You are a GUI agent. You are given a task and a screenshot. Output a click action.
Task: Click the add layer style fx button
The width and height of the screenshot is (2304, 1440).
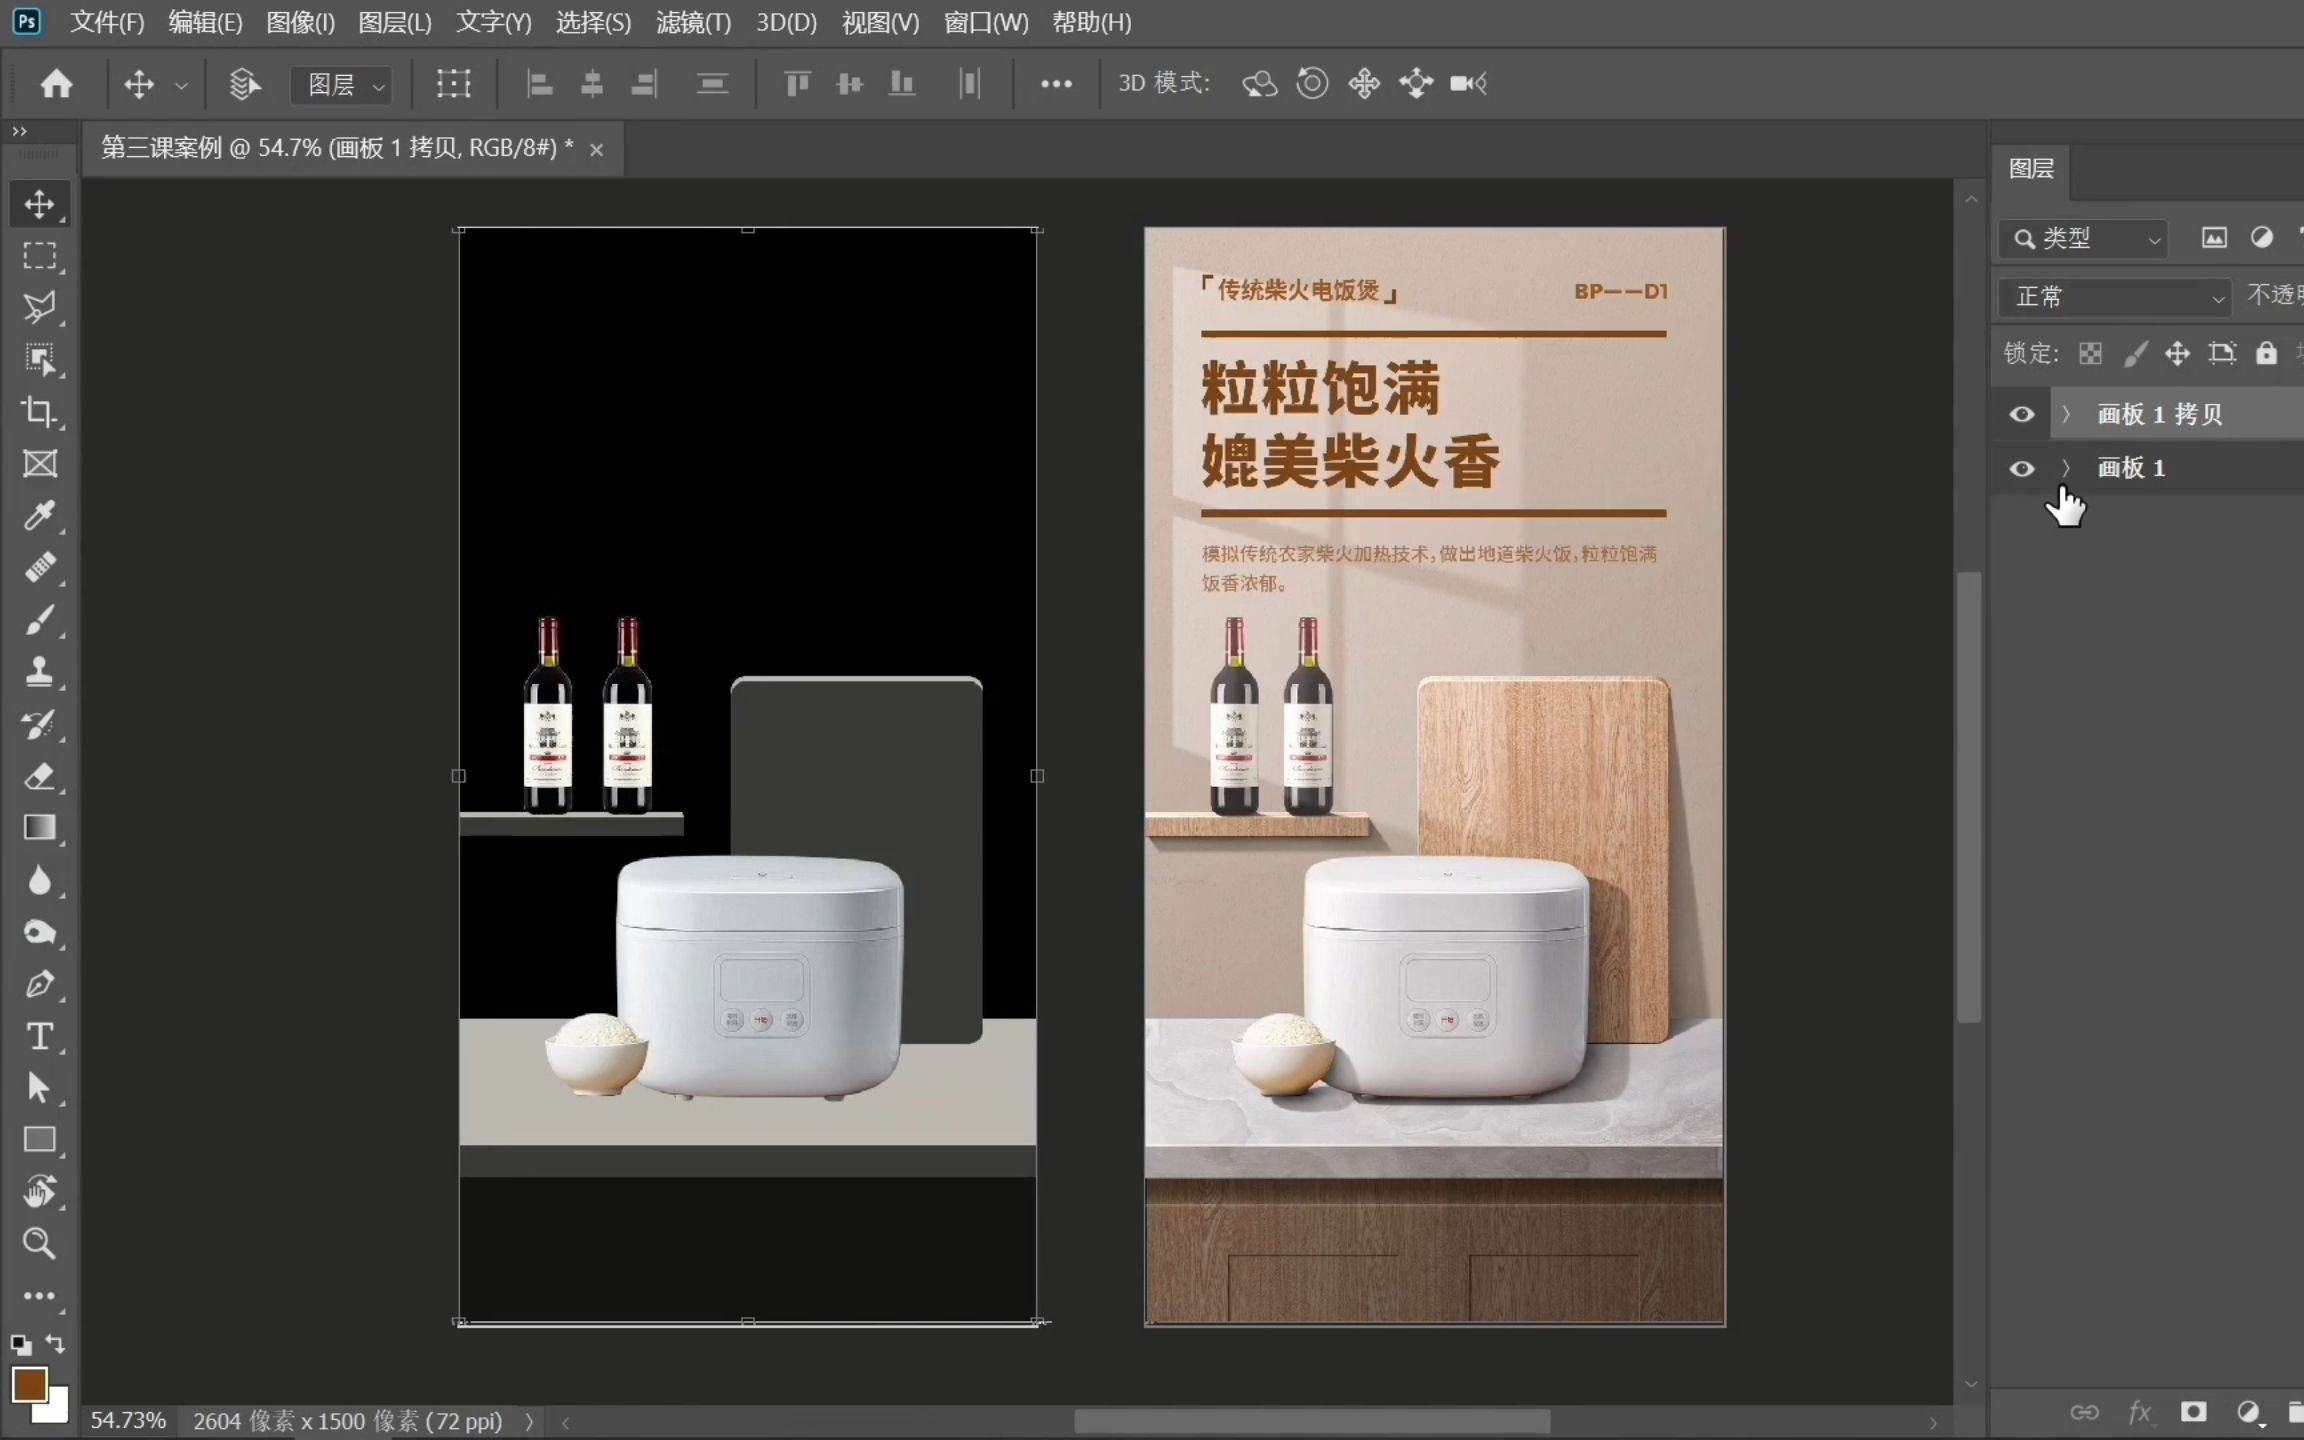pyautogui.click(x=2139, y=1412)
